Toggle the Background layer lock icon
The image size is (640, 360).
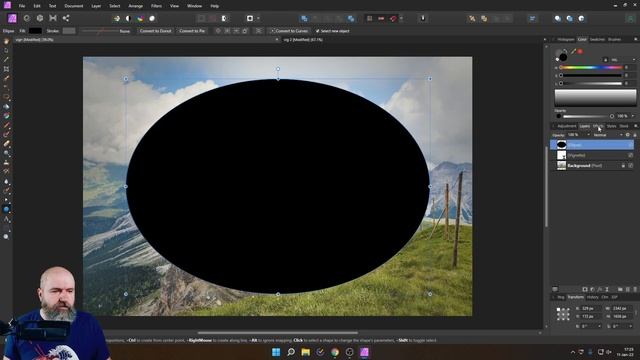point(623,165)
